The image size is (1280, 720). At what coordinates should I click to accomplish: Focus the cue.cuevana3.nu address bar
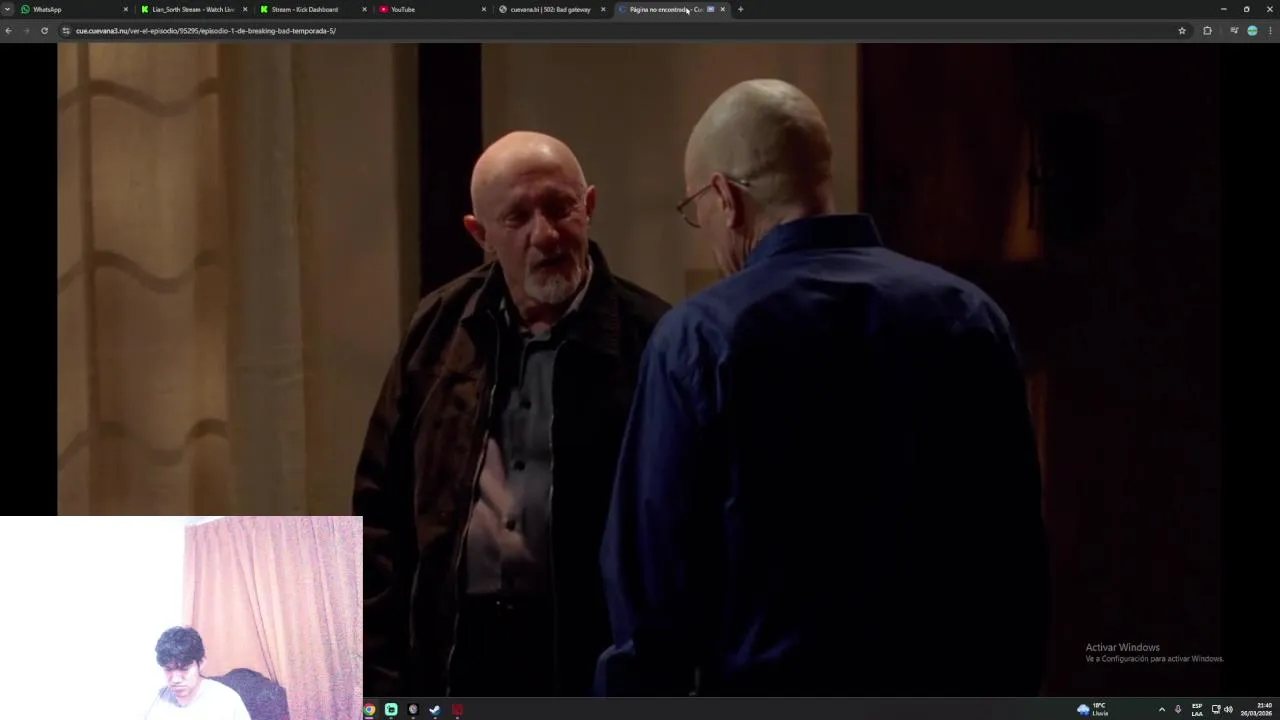pyautogui.click(x=620, y=31)
